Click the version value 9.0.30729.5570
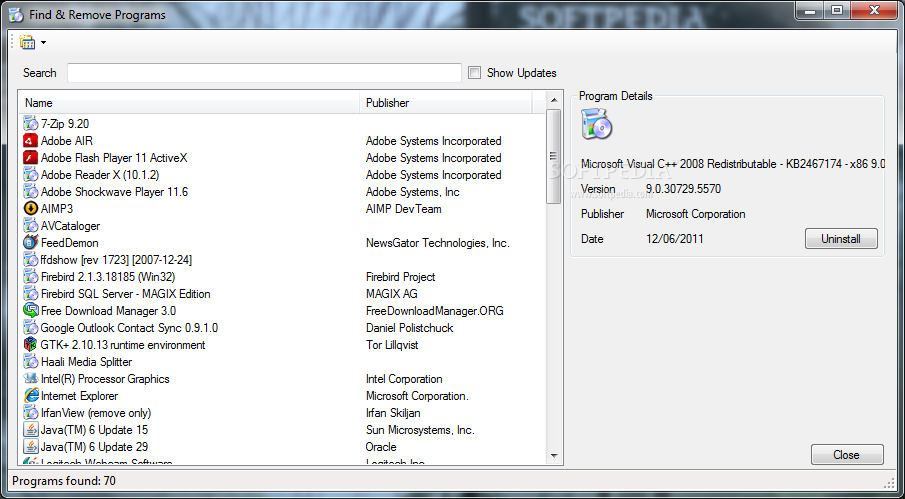Viewport: 905px width, 499px height. click(683, 189)
